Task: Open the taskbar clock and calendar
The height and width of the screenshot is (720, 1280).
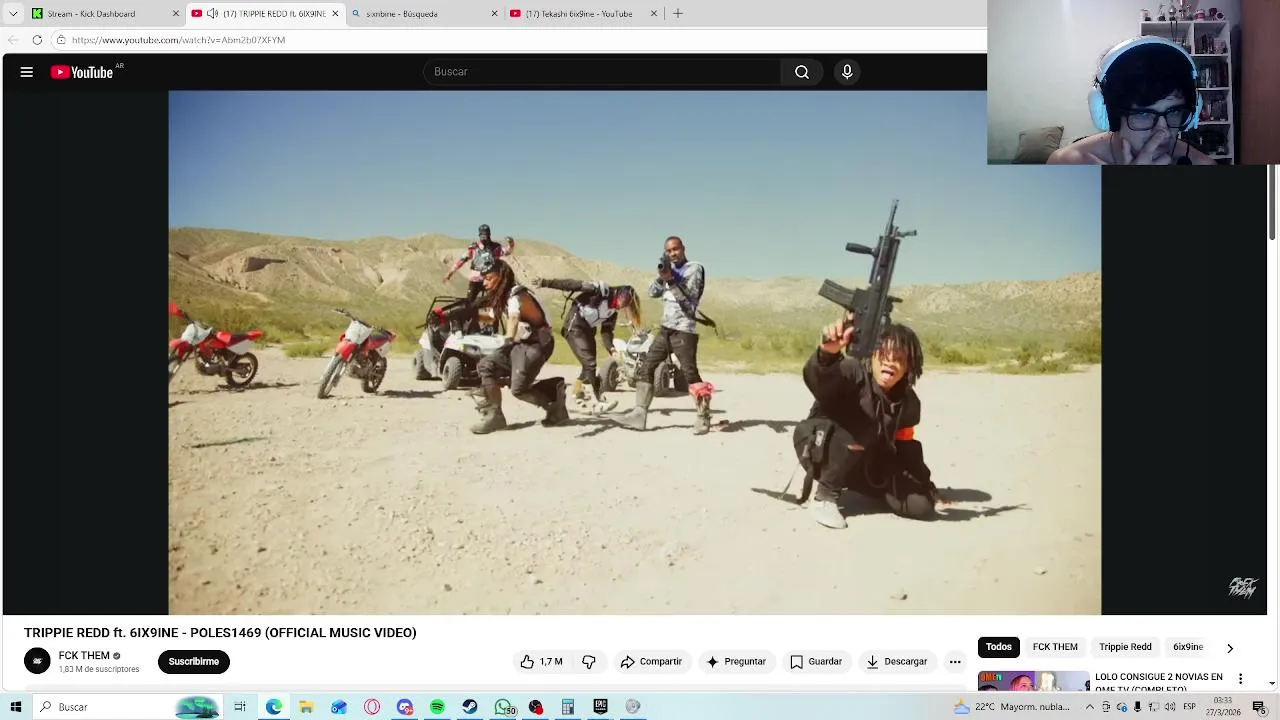Action: pyautogui.click(x=1222, y=707)
